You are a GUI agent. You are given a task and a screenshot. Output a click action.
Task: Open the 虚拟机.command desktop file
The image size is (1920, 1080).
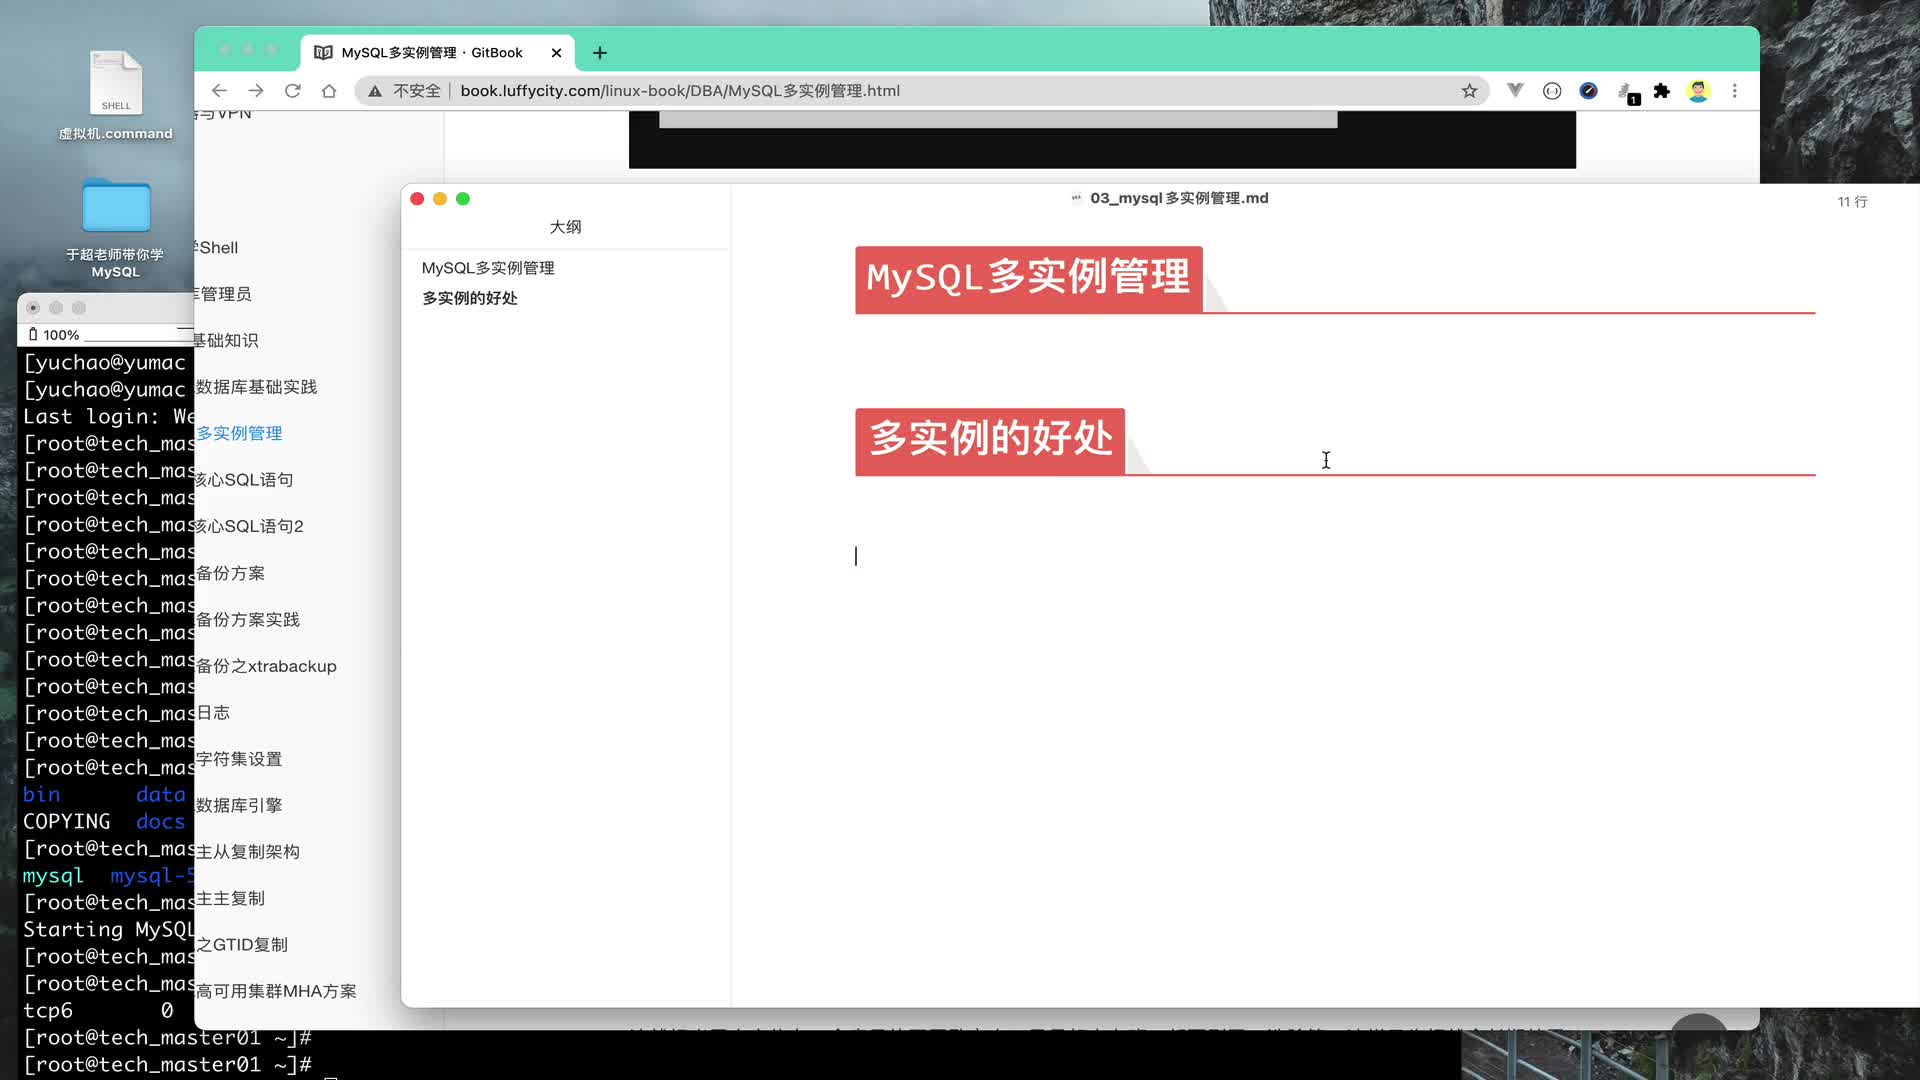[116, 95]
